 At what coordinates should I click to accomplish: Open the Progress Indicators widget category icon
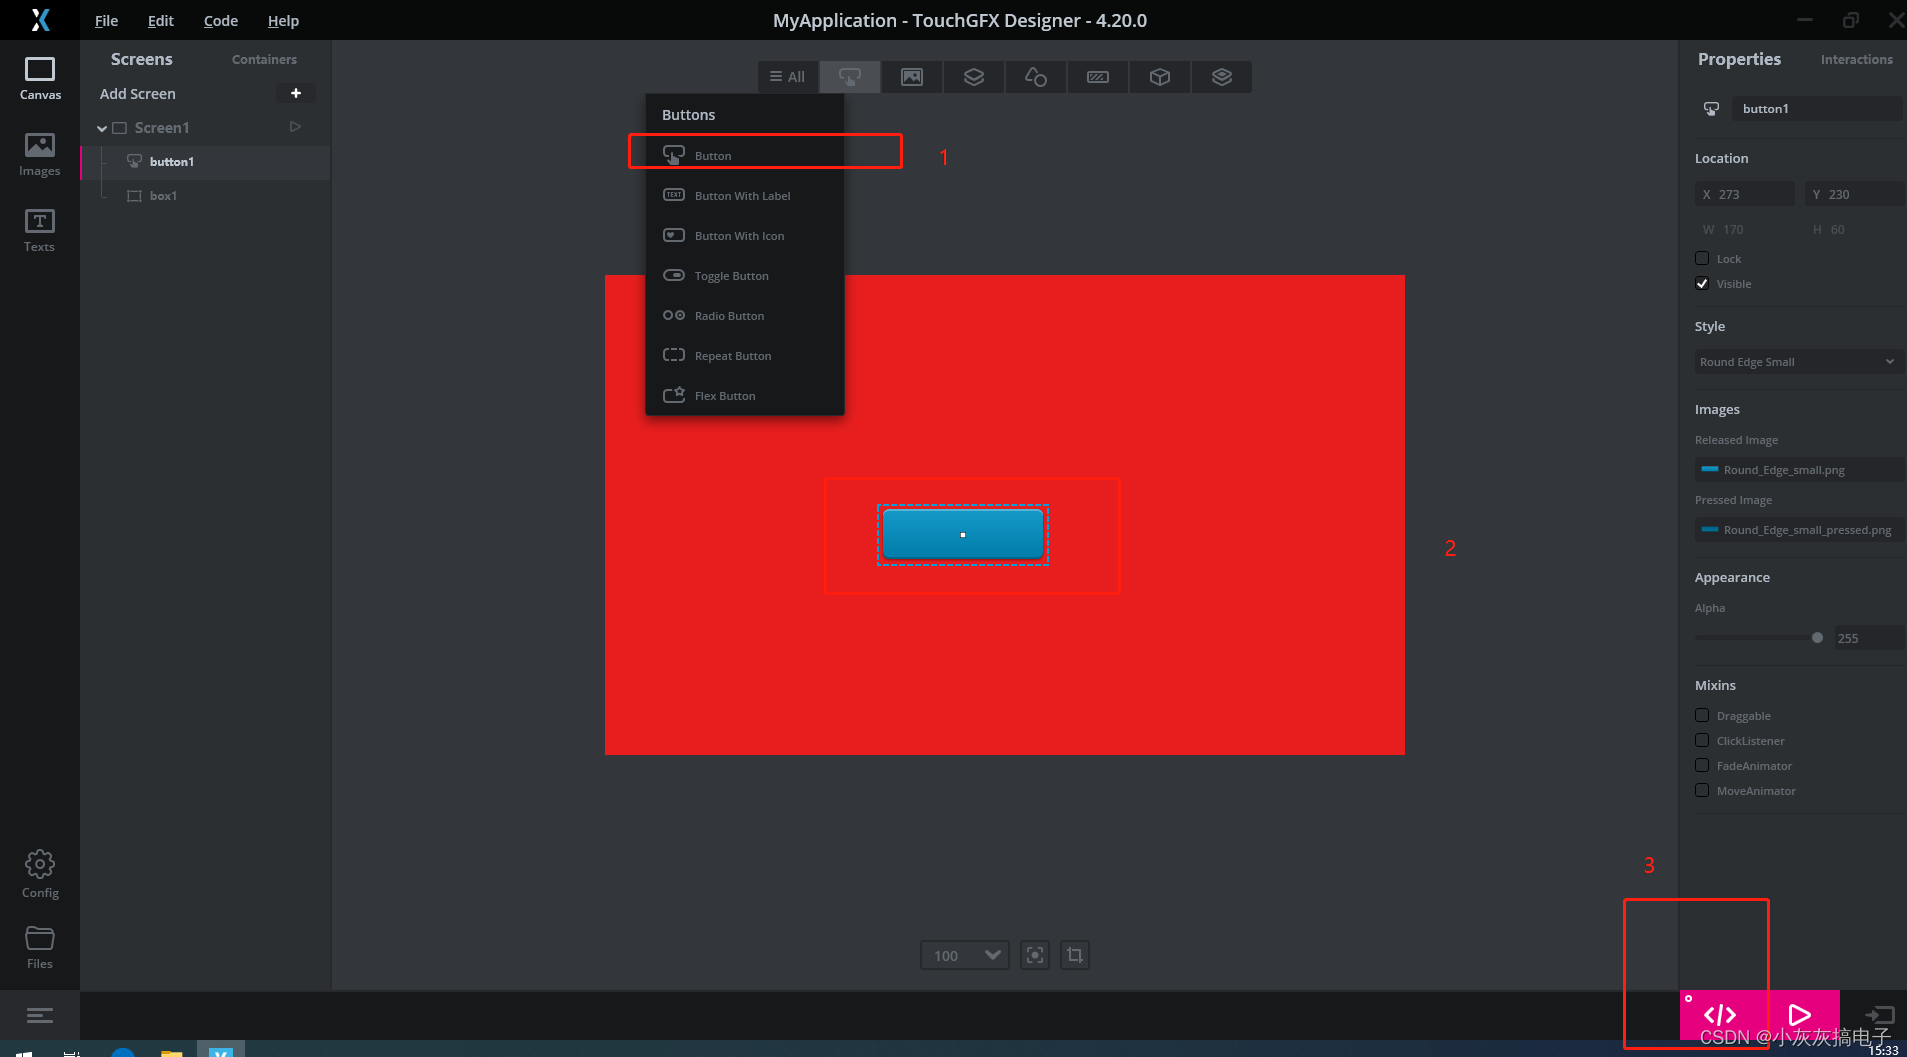coord(1098,77)
